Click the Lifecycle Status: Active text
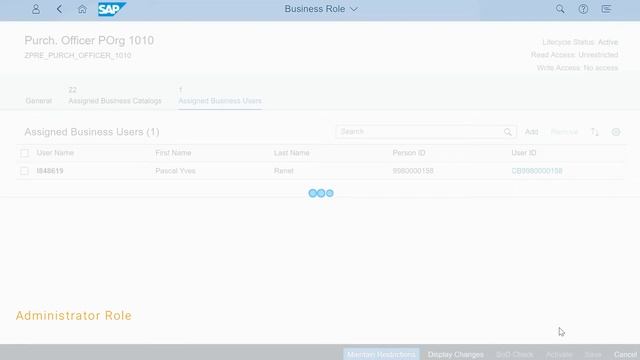The image size is (640, 360). (580, 42)
